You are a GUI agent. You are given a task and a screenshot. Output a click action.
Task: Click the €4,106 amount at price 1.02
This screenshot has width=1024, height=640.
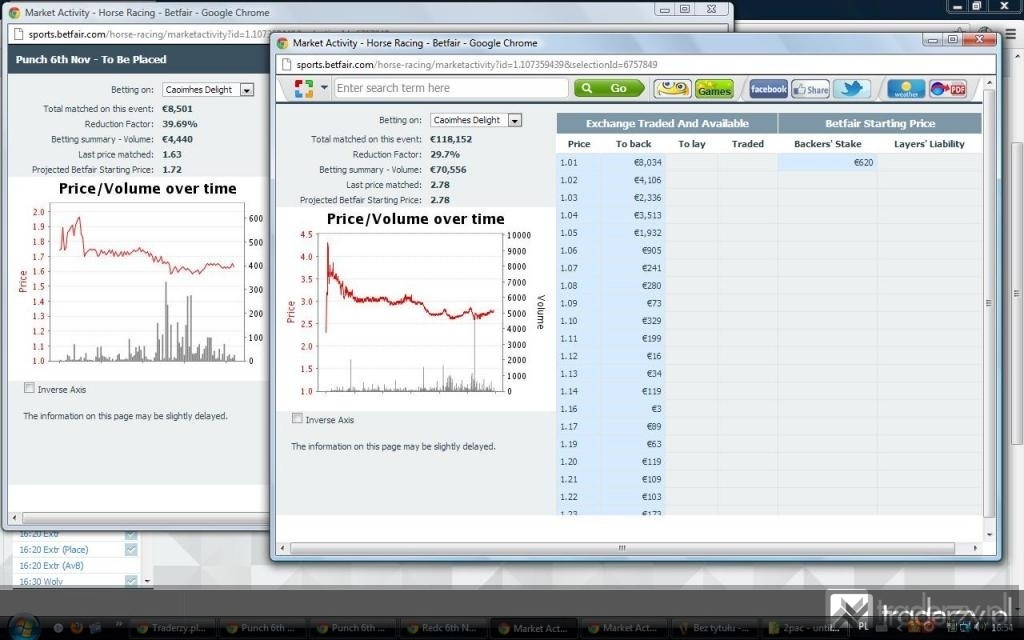click(647, 180)
